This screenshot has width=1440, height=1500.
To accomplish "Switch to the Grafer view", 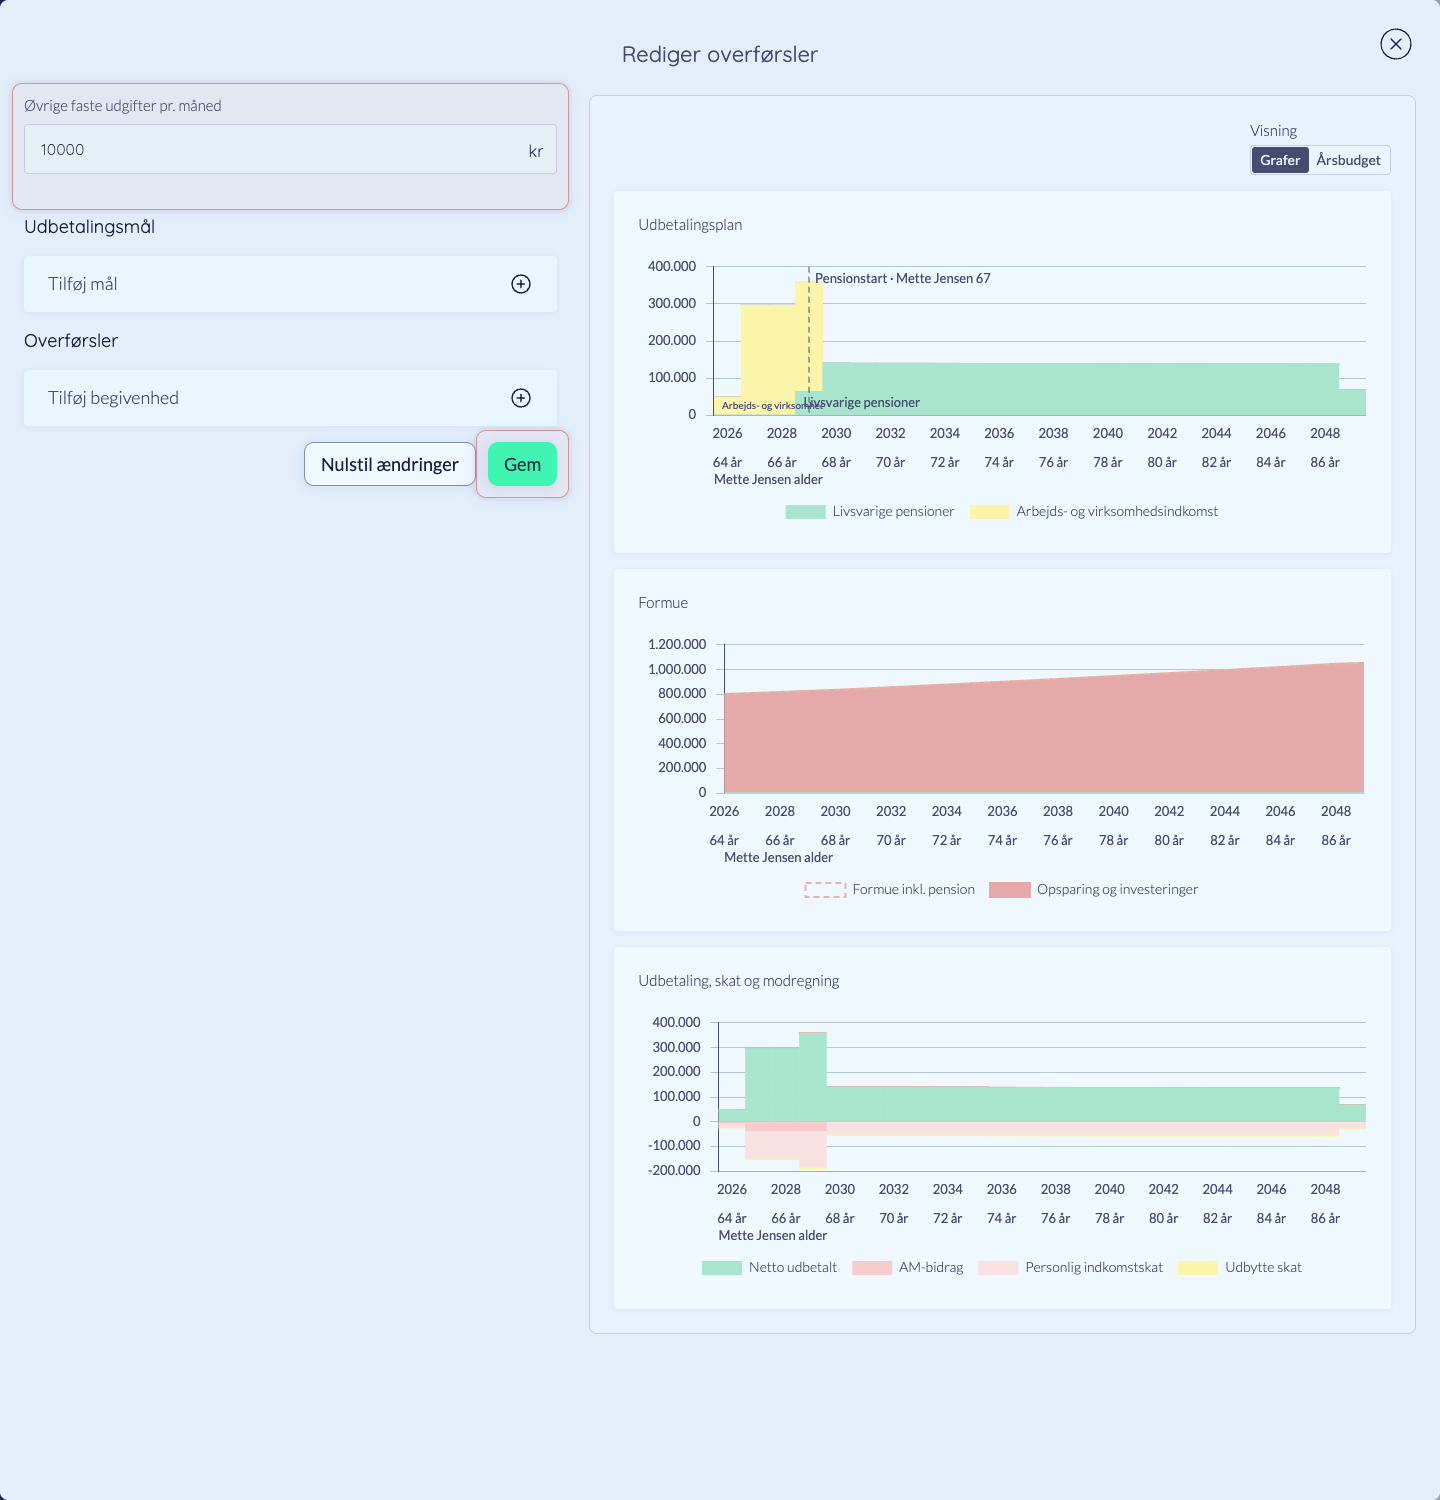I will 1280,160.
